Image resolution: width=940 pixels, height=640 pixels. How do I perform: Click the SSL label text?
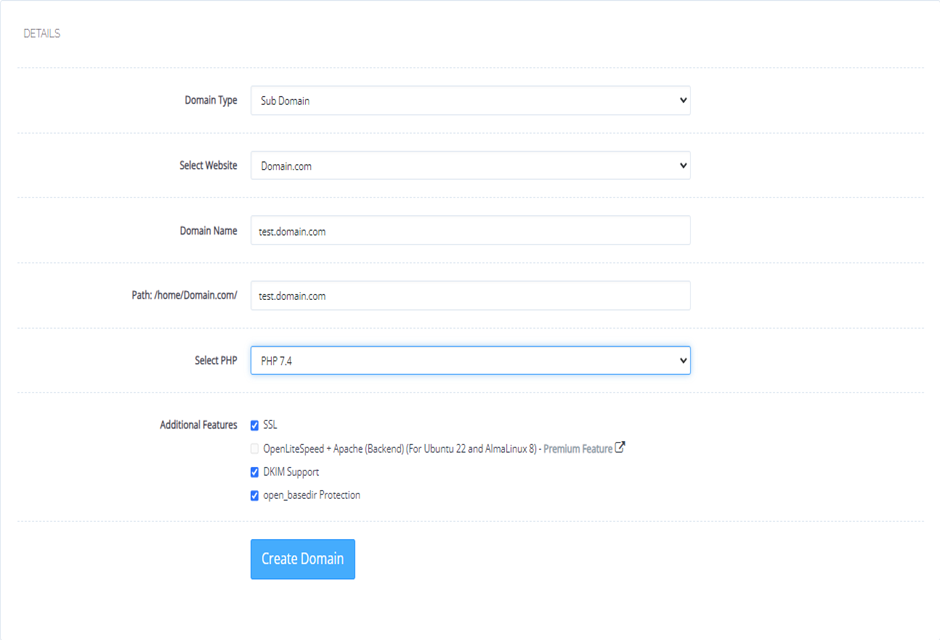click(271, 424)
